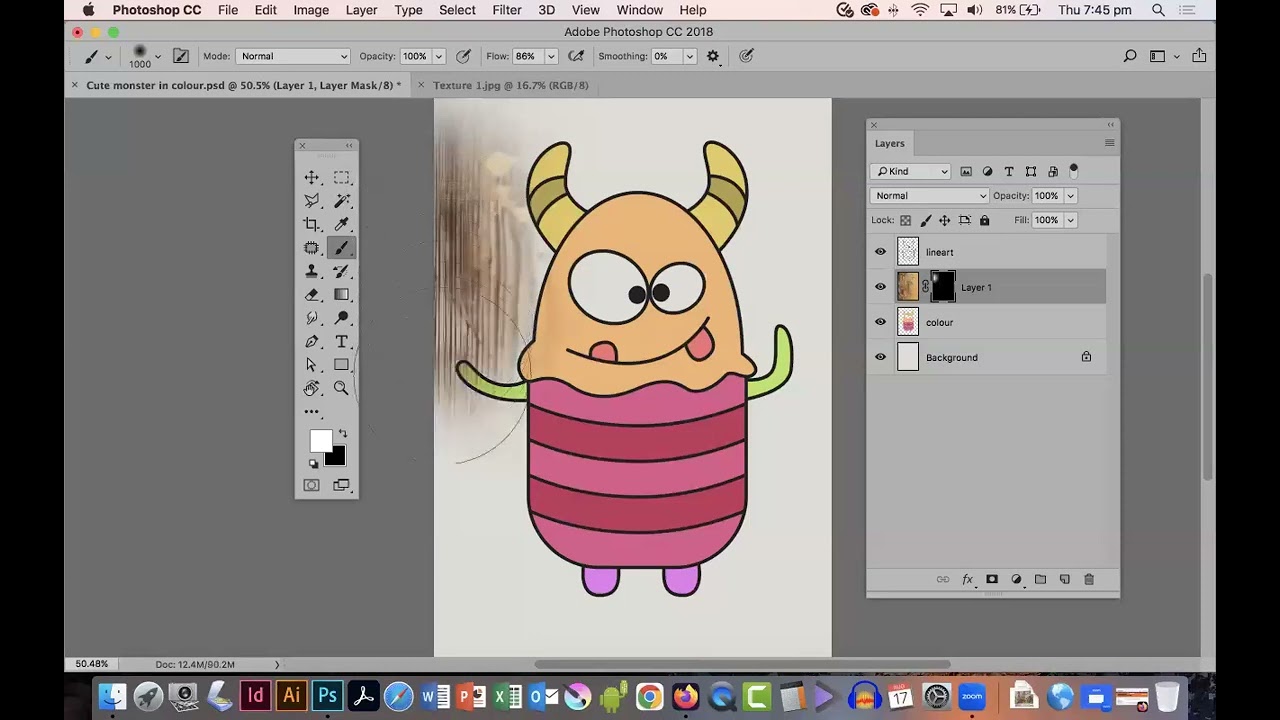Select the Clone Stamp tool
This screenshot has width=1280, height=720.
312,271
